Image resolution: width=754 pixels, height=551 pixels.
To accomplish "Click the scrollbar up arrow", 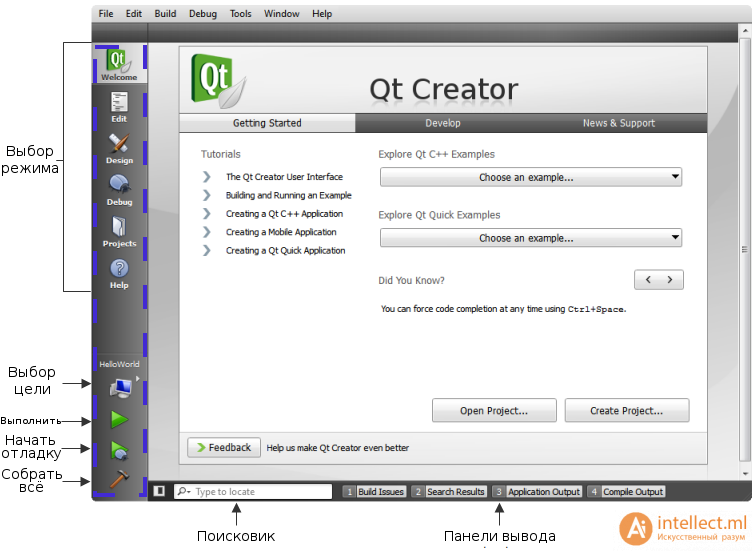I will point(745,31).
